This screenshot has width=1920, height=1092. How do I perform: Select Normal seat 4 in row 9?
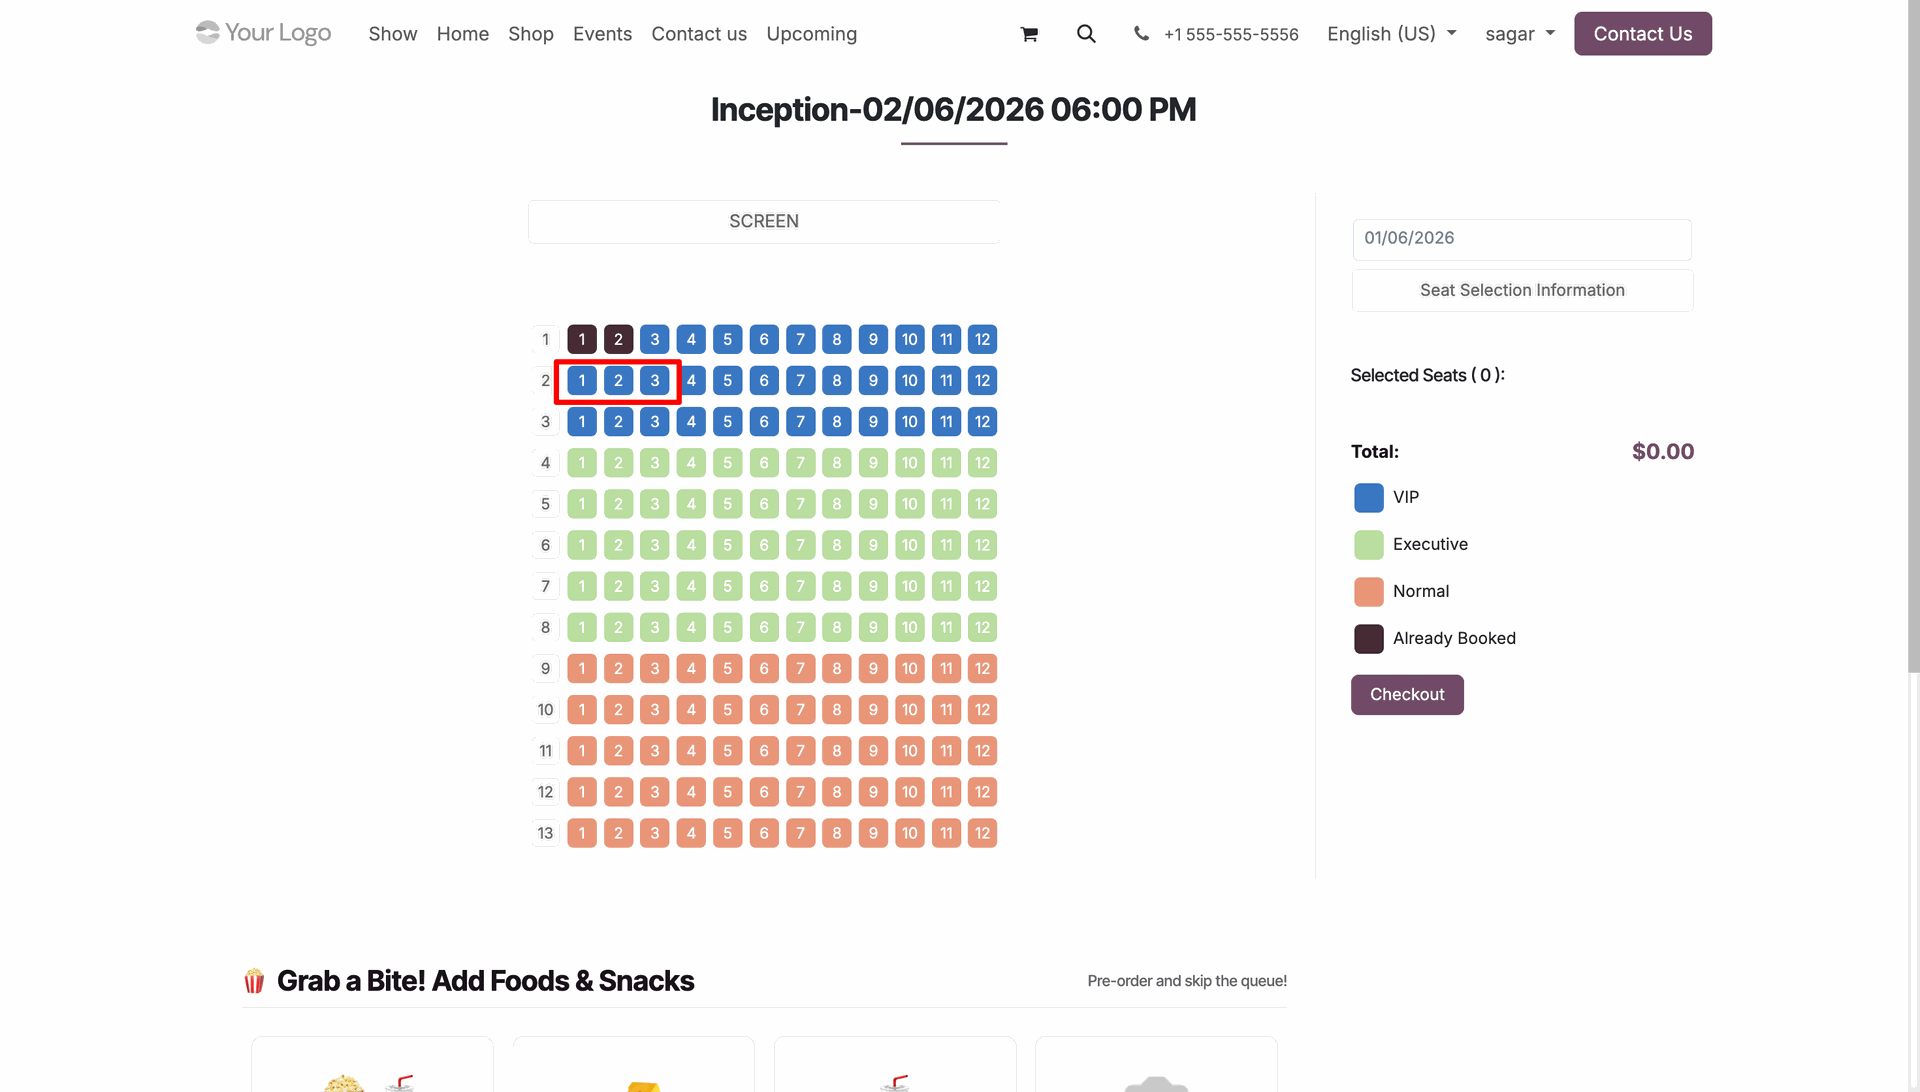[x=691, y=669]
